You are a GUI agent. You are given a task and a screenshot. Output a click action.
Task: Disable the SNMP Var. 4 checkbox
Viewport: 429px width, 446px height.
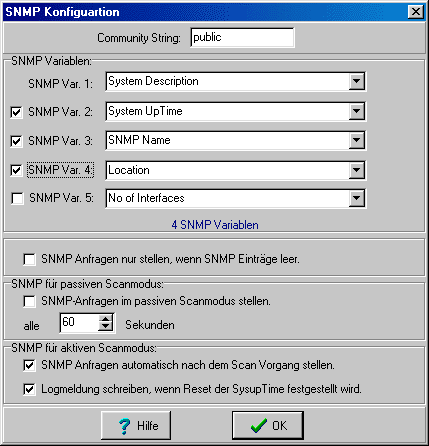click(16, 170)
